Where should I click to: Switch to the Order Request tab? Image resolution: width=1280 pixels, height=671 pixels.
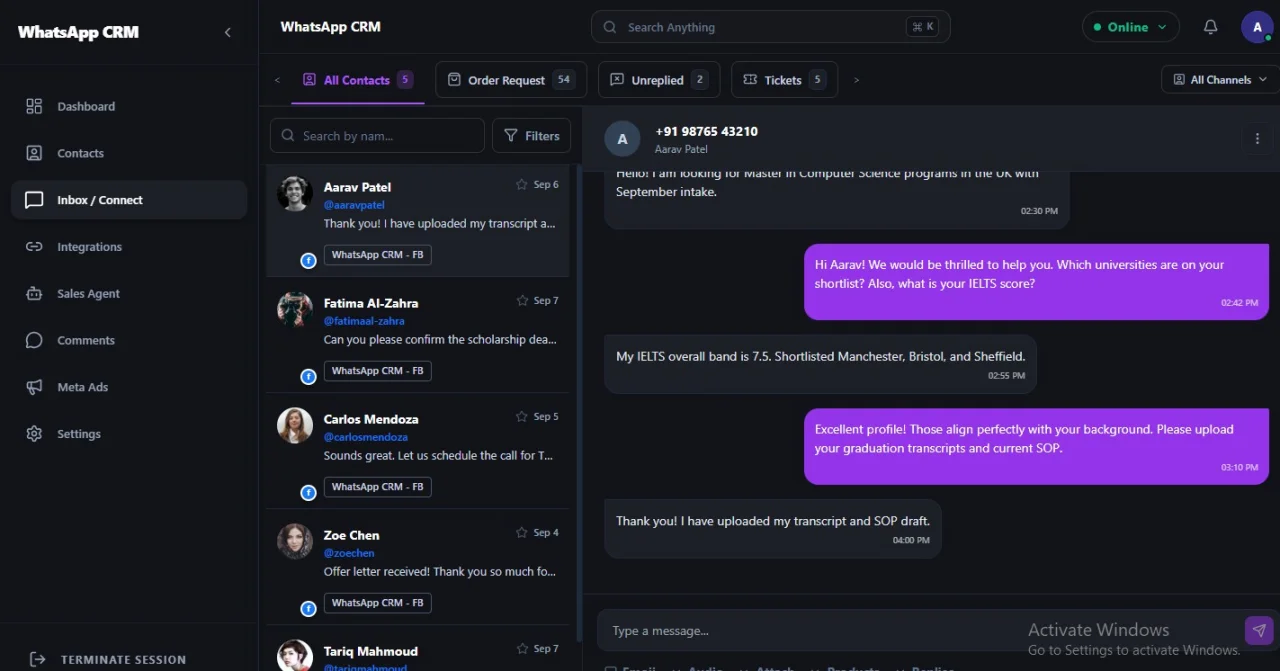point(511,80)
